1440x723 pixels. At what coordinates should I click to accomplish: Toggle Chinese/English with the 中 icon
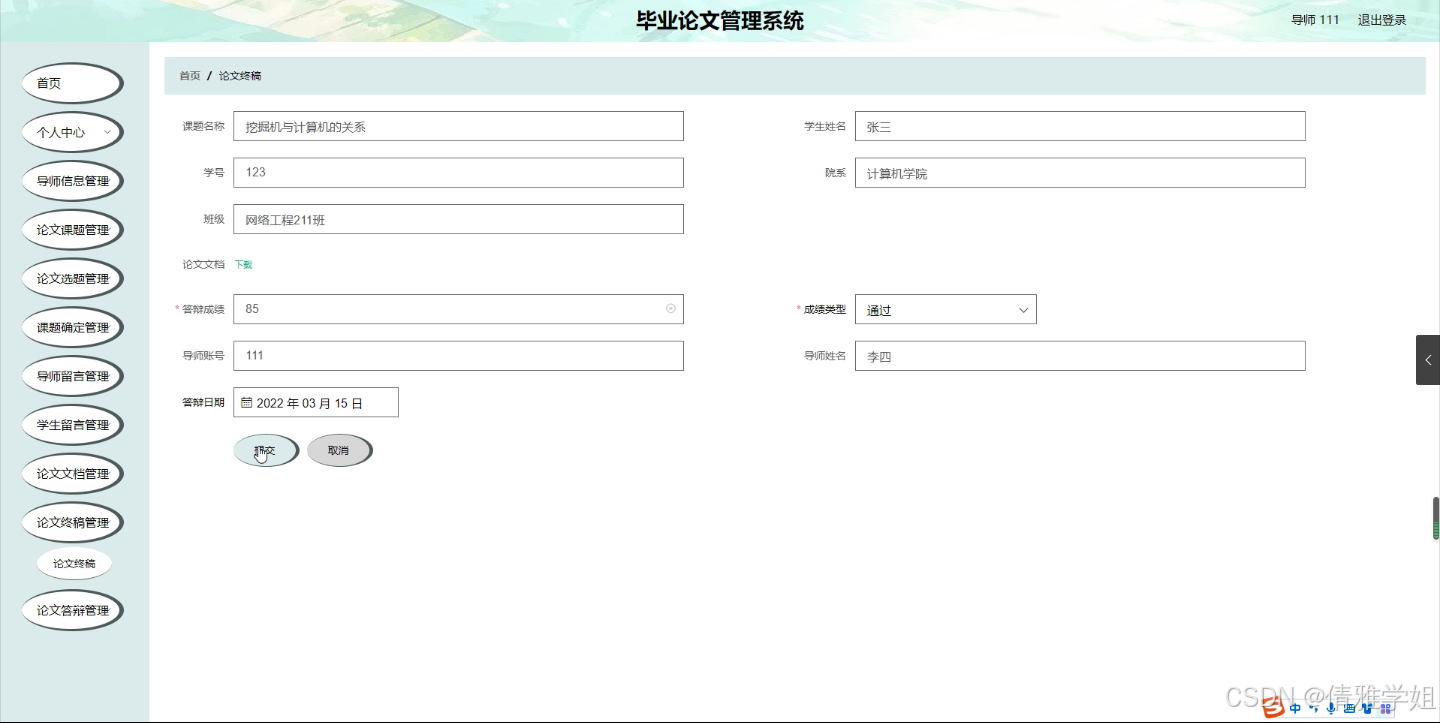pyautogui.click(x=1295, y=708)
